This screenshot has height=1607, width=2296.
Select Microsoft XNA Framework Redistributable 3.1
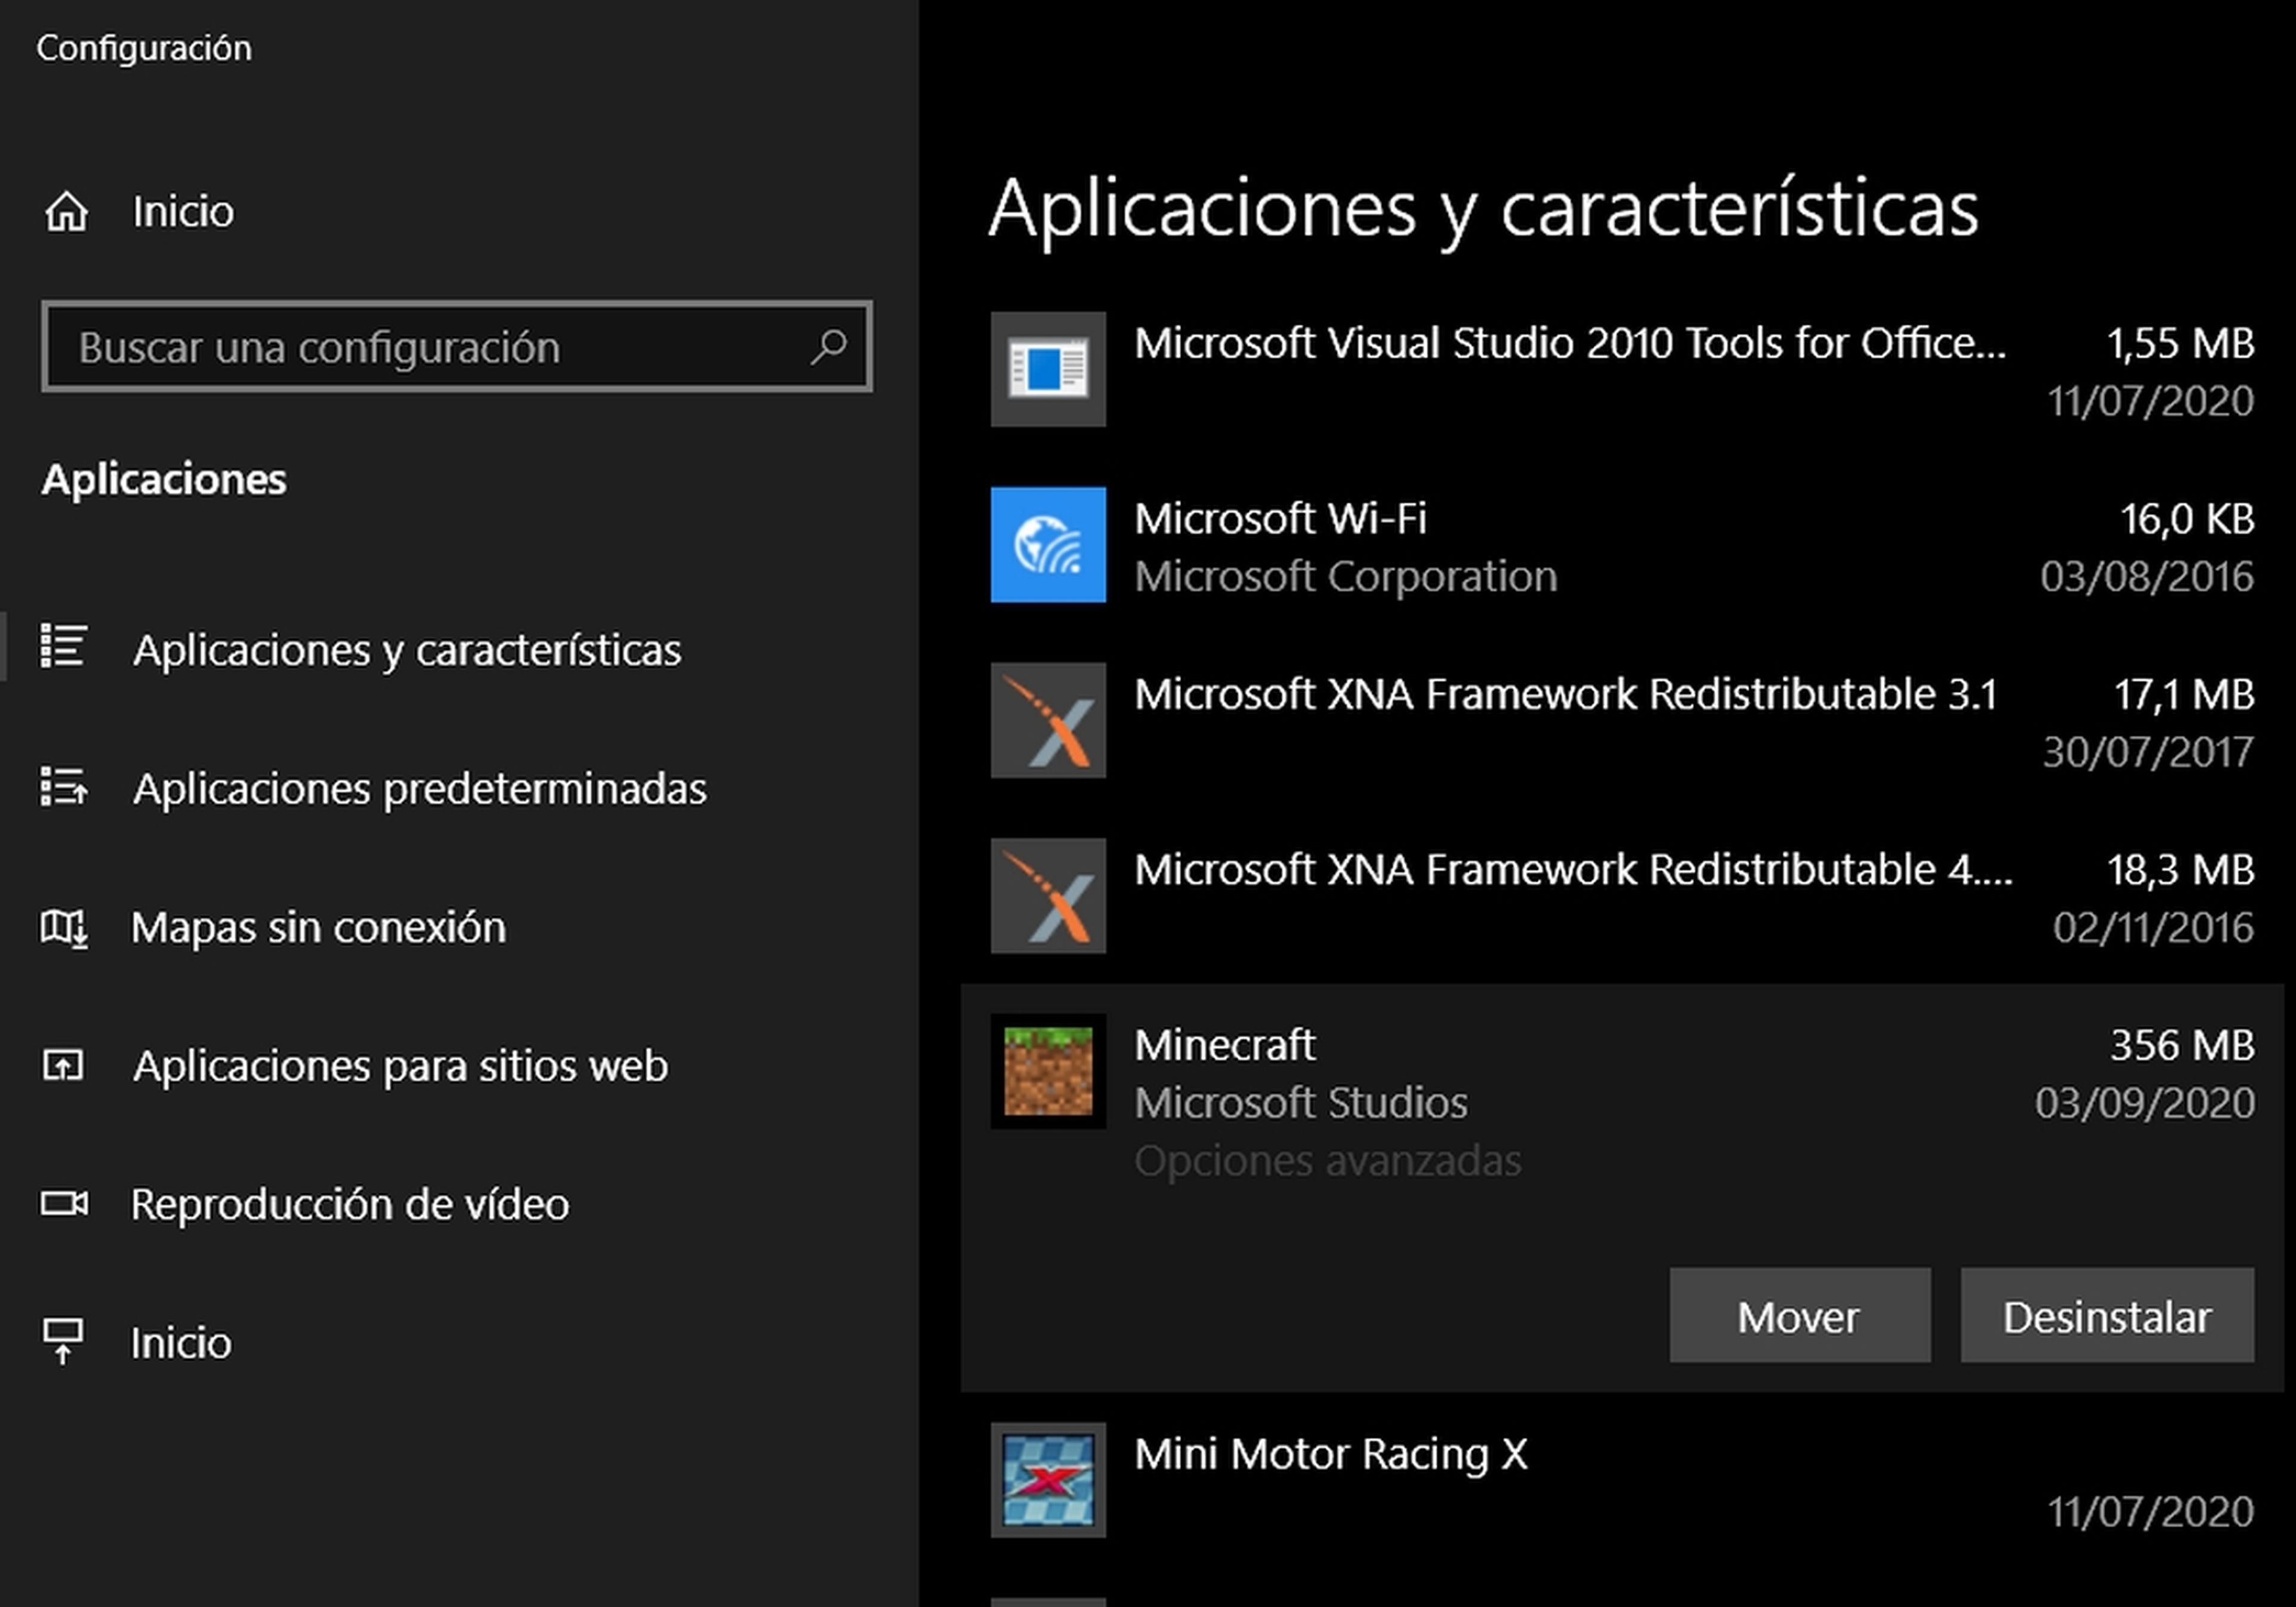(x=1622, y=720)
